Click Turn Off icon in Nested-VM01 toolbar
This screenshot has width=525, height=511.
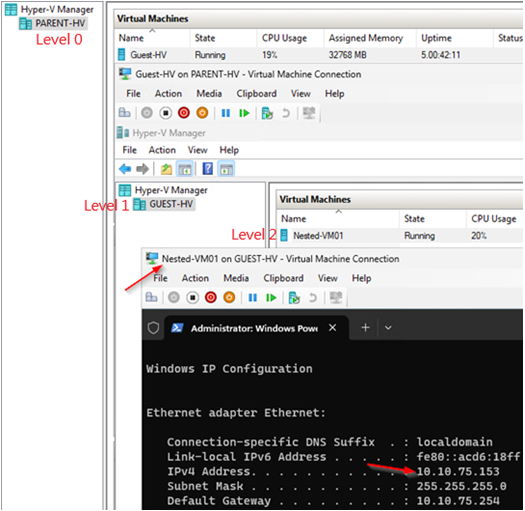click(x=193, y=297)
